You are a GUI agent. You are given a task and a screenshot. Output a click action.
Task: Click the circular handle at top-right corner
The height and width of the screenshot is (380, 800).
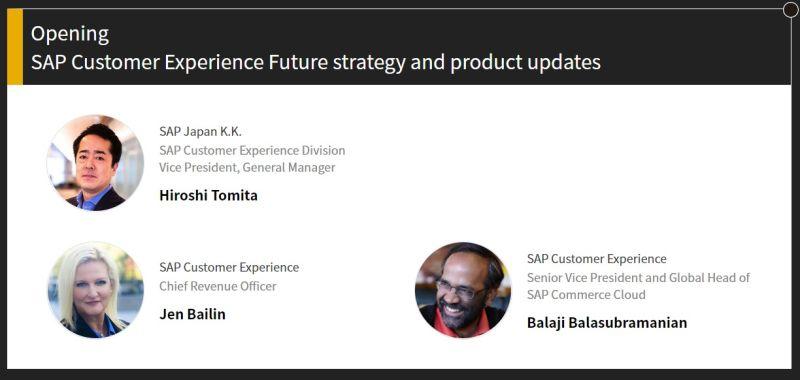(x=790, y=10)
